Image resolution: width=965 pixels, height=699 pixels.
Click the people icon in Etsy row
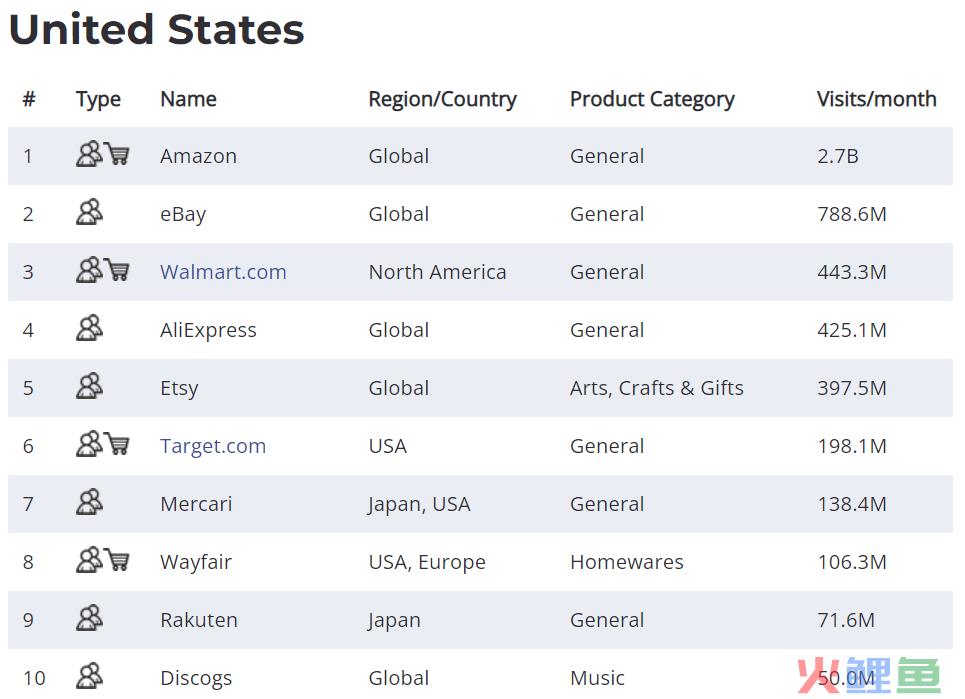click(89, 386)
